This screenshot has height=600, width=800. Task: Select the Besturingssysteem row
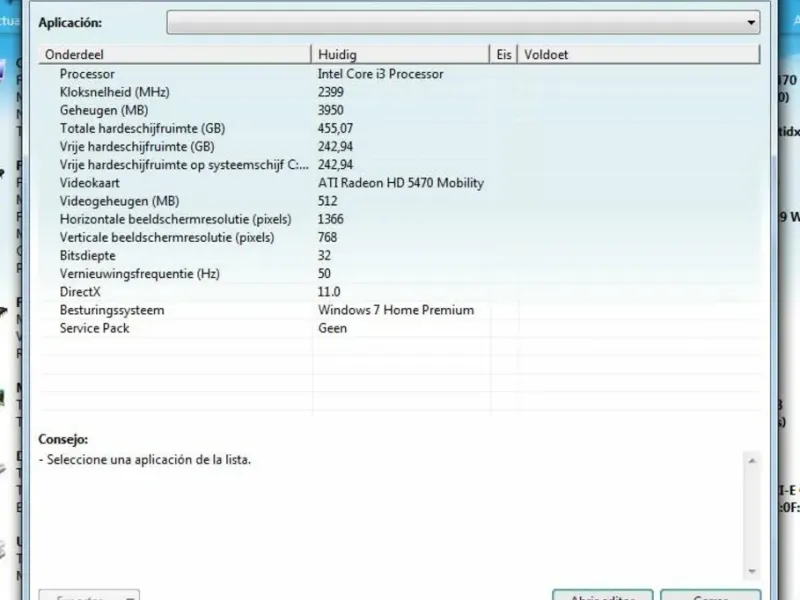(399, 310)
